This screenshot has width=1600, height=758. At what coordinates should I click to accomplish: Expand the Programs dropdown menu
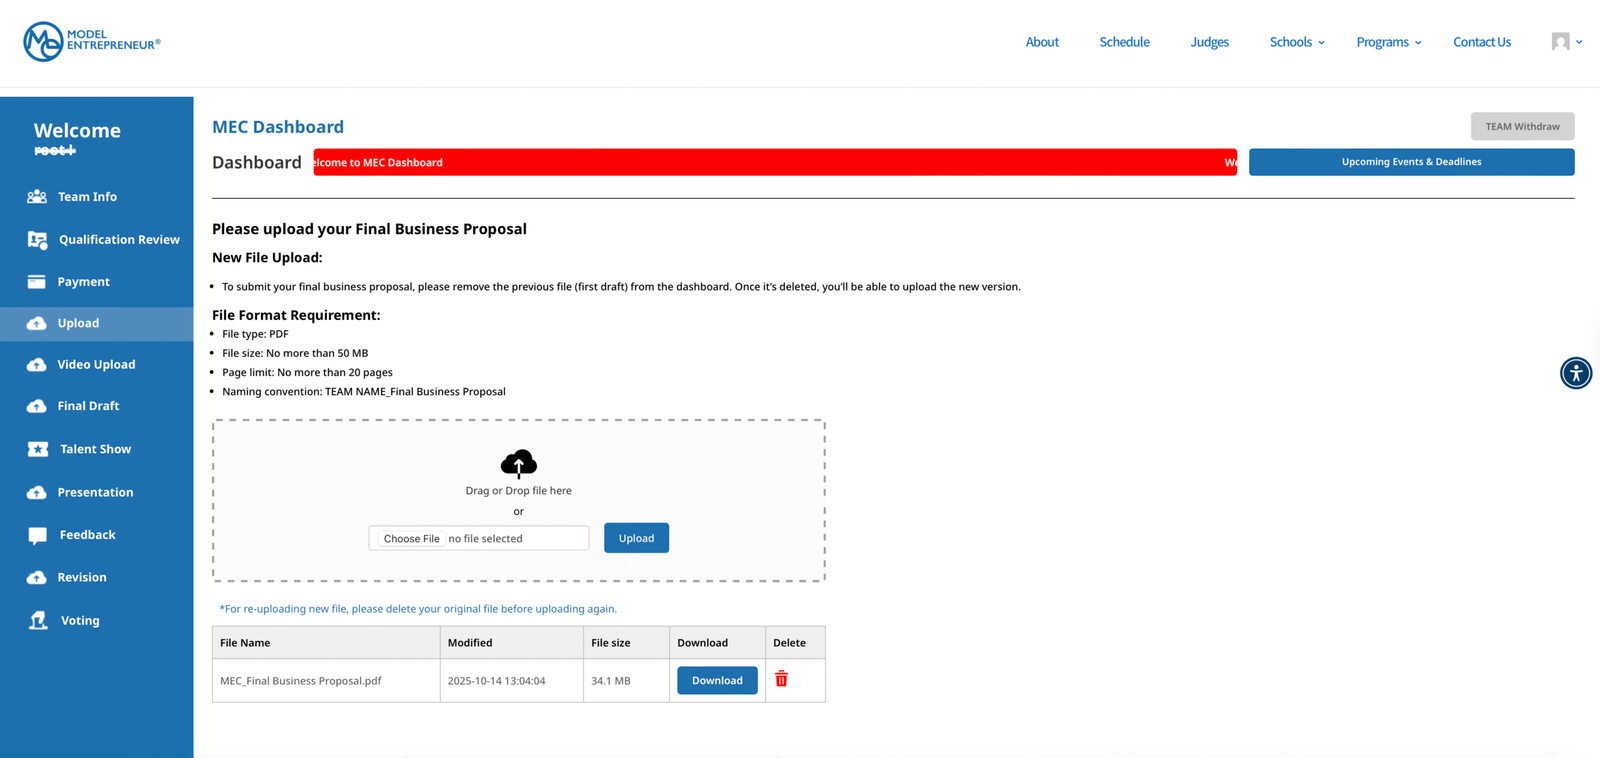point(1388,42)
